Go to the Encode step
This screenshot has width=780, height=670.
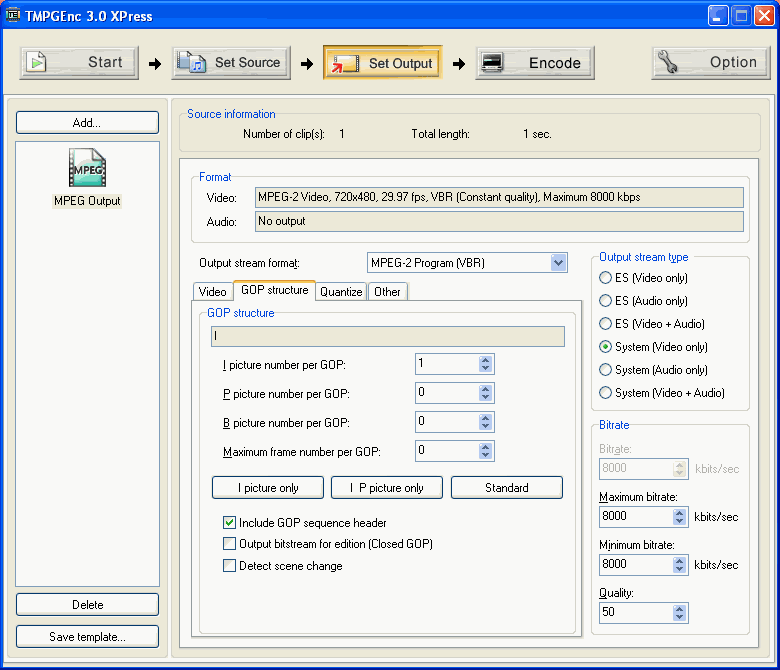pos(535,63)
